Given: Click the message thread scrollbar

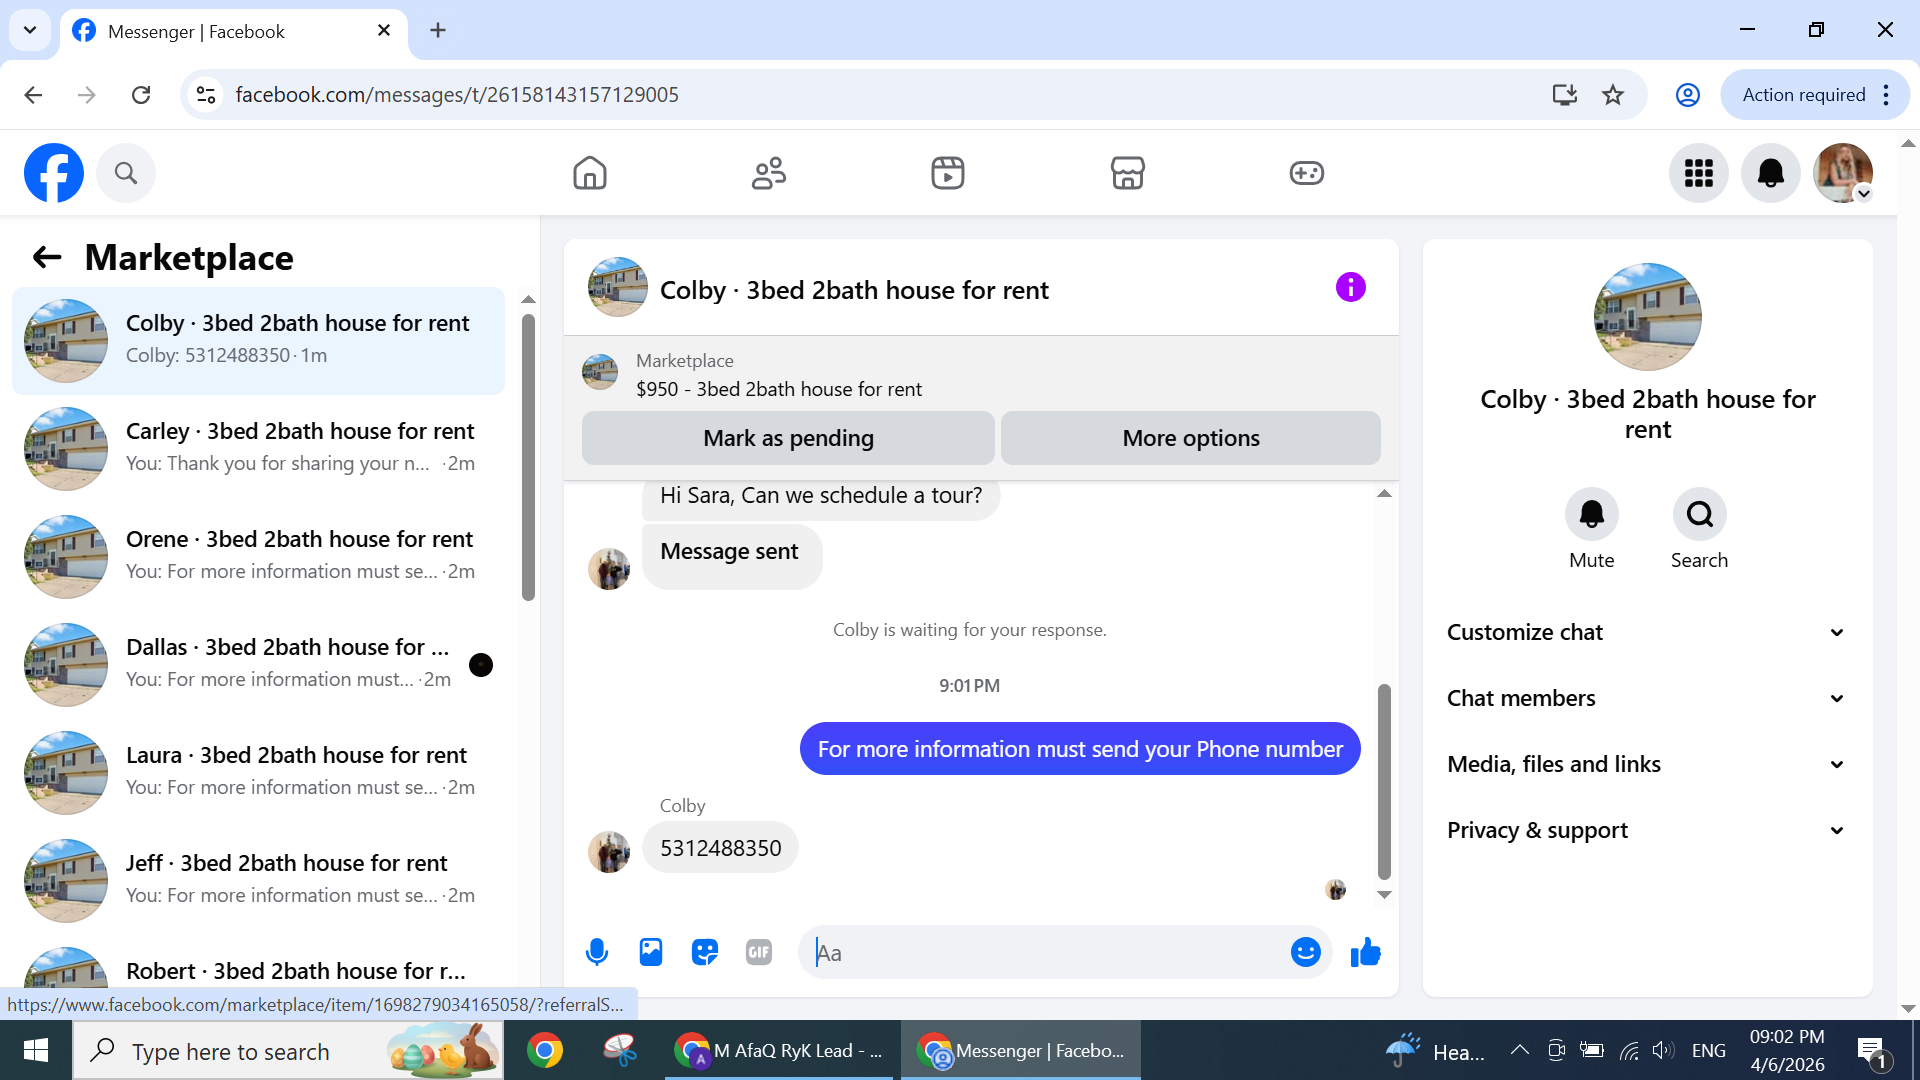Looking at the screenshot, I should coord(1384,780).
